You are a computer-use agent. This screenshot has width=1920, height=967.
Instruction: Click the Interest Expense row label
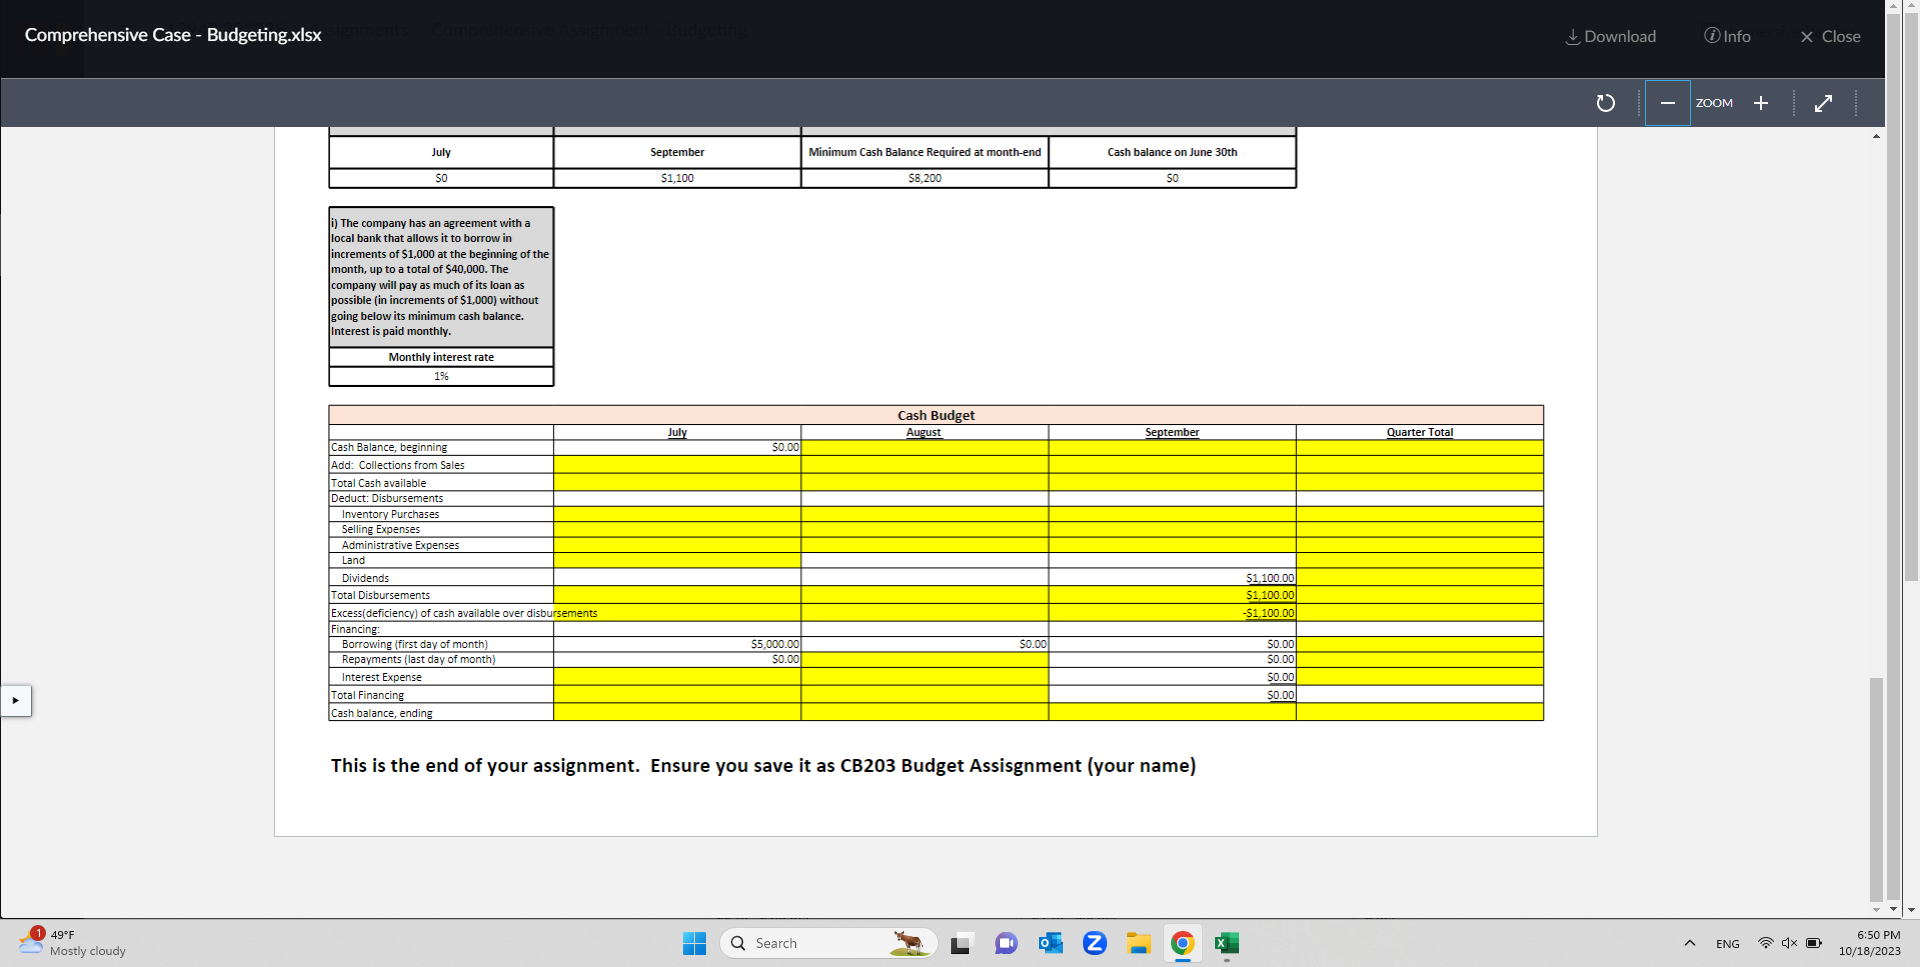[x=381, y=677]
